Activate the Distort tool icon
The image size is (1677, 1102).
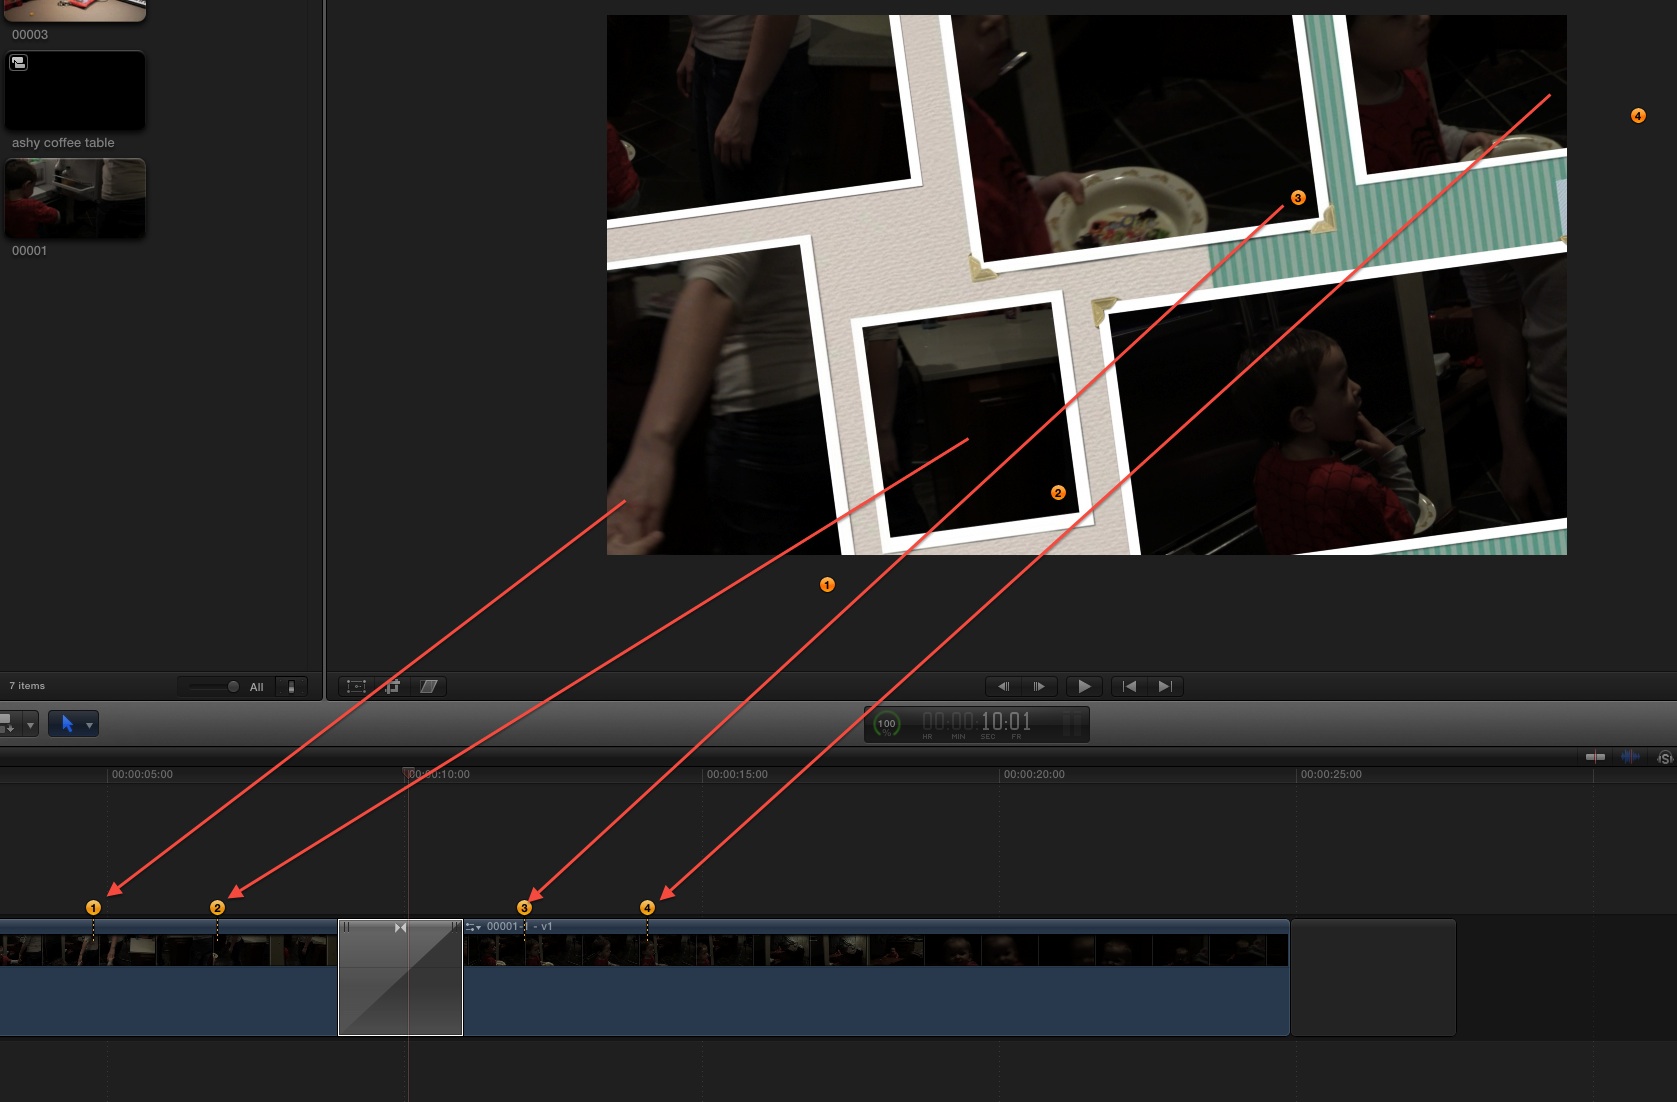coord(429,686)
